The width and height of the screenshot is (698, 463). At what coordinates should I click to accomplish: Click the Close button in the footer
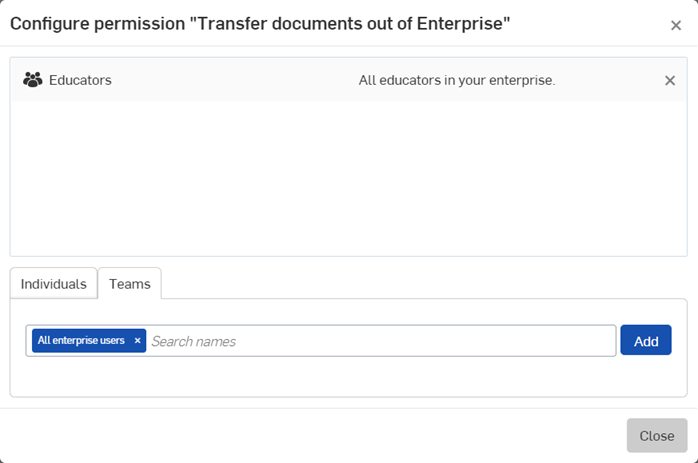tap(656, 436)
